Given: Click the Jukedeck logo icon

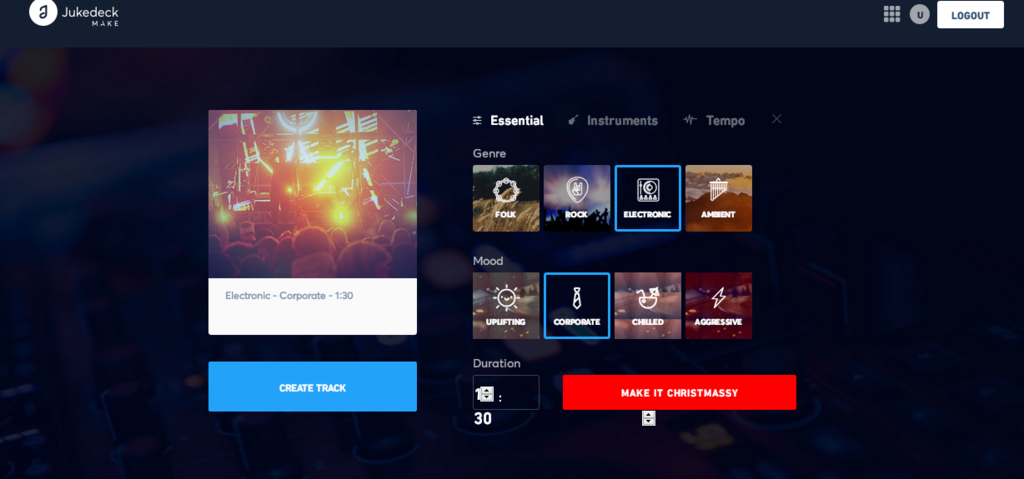Looking at the screenshot, I should click(x=42, y=12).
